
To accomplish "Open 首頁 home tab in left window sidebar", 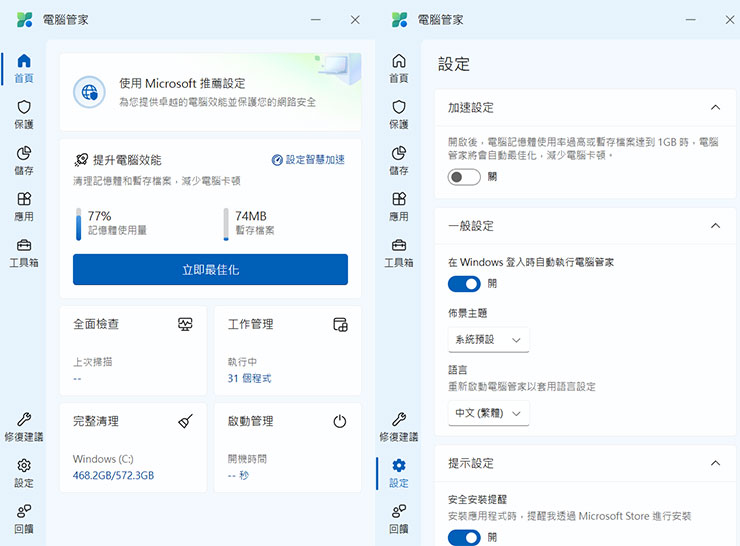I will (x=24, y=68).
